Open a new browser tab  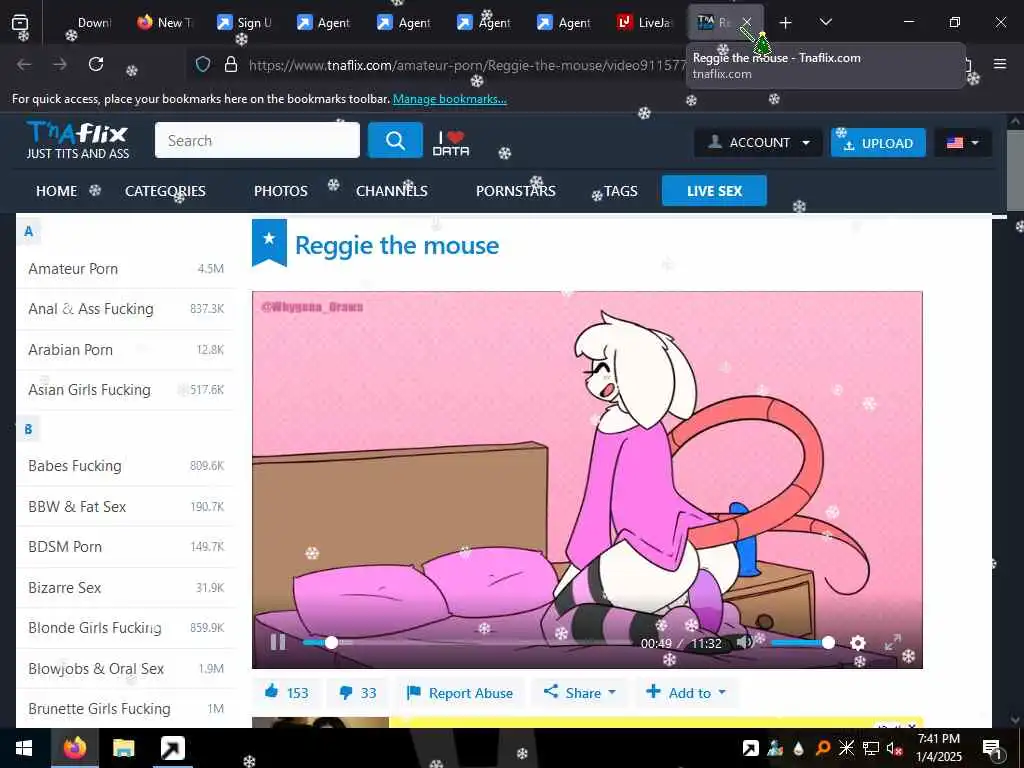(786, 23)
